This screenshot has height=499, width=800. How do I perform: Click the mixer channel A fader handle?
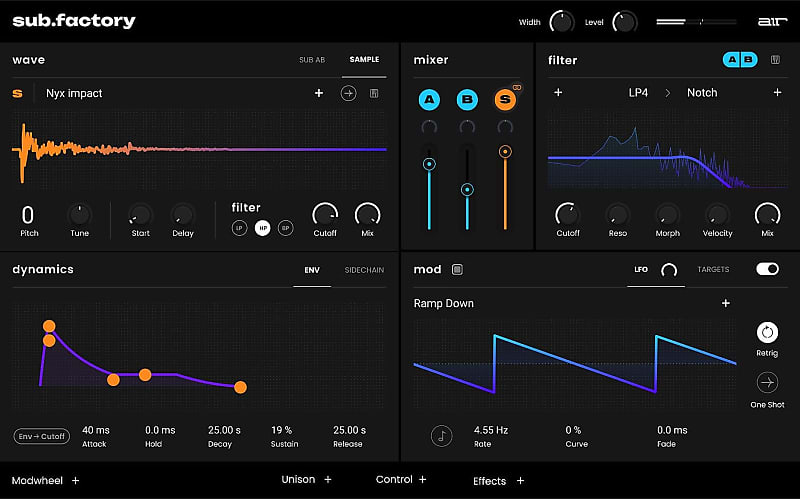[429, 164]
